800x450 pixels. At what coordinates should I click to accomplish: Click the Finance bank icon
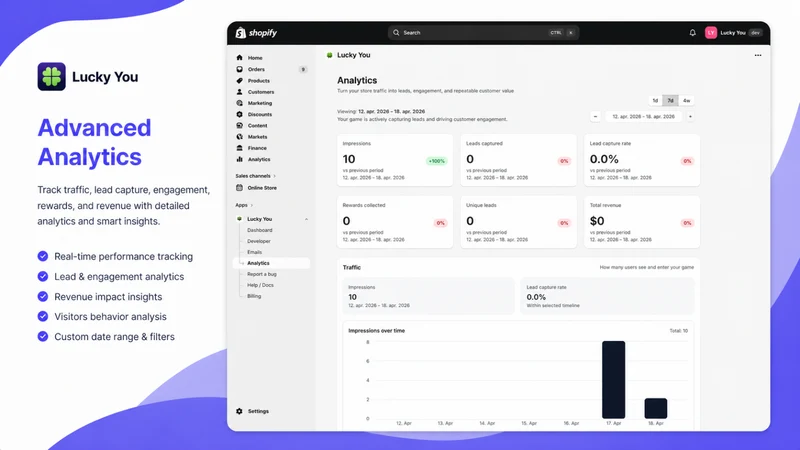[239, 148]
